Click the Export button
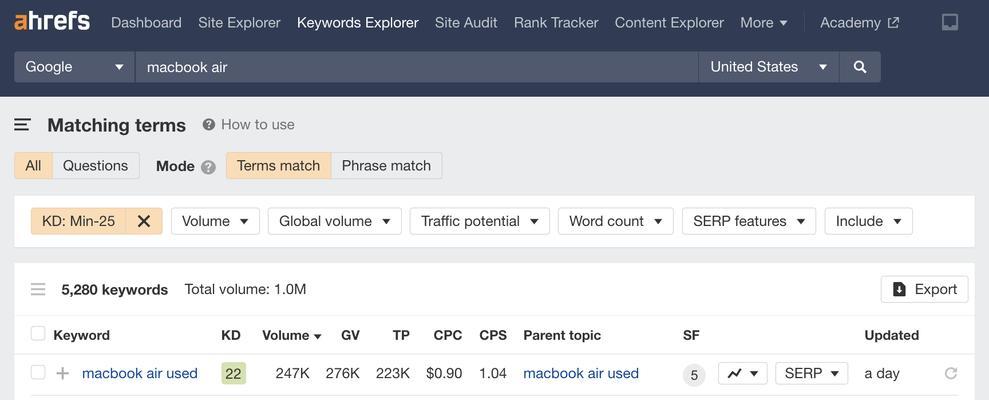 coord(925,290)
